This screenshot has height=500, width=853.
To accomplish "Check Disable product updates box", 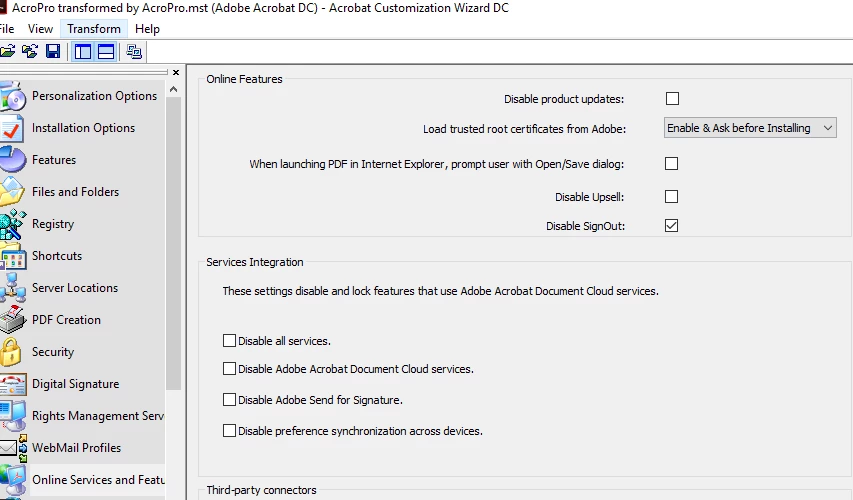I will click(x=672, y=98).
